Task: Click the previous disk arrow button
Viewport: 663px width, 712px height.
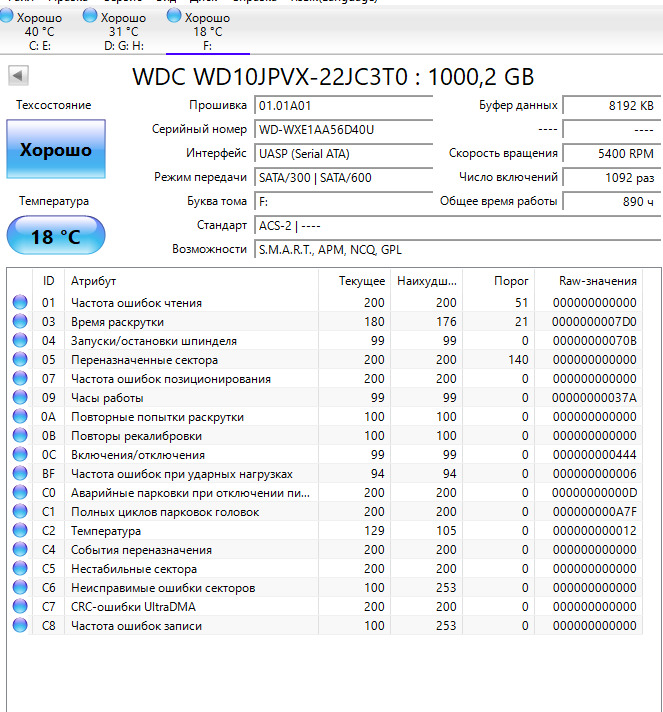Action: coord(18,76)
